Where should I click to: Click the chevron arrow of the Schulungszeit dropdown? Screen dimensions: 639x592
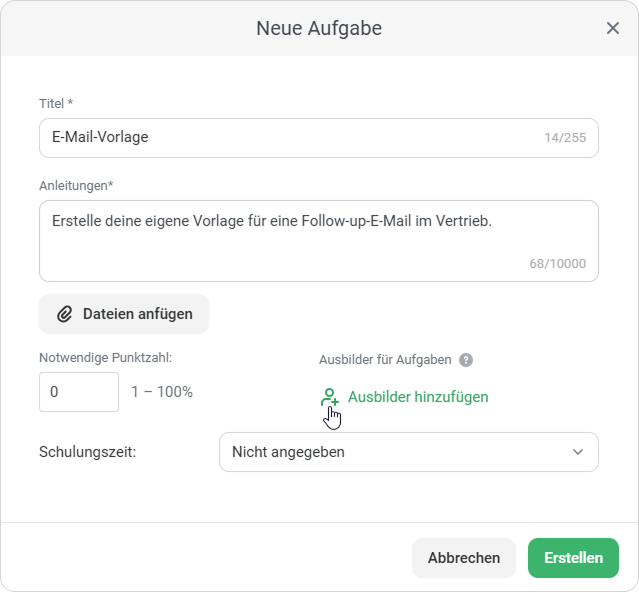[578, 452]
